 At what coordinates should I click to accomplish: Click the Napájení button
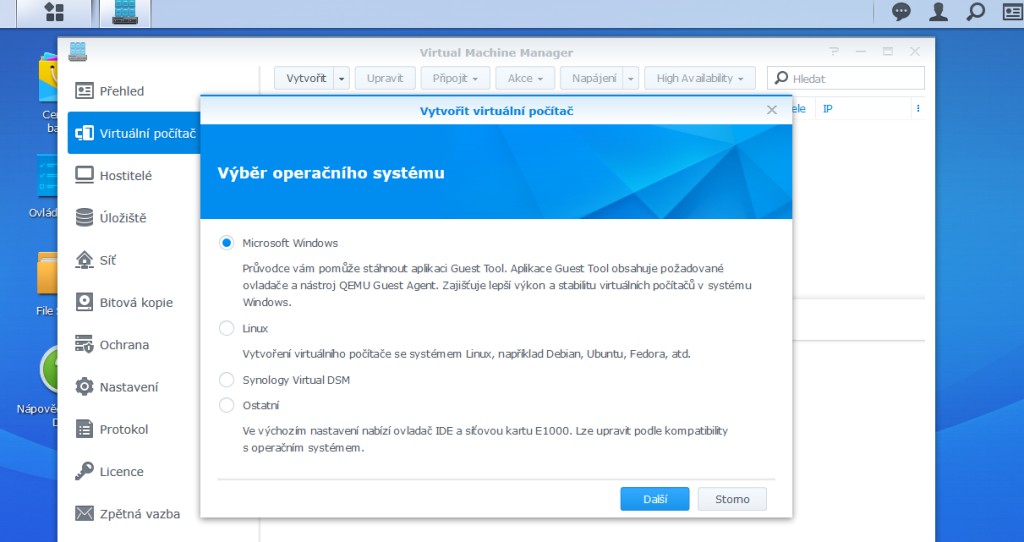coord(594,78)
